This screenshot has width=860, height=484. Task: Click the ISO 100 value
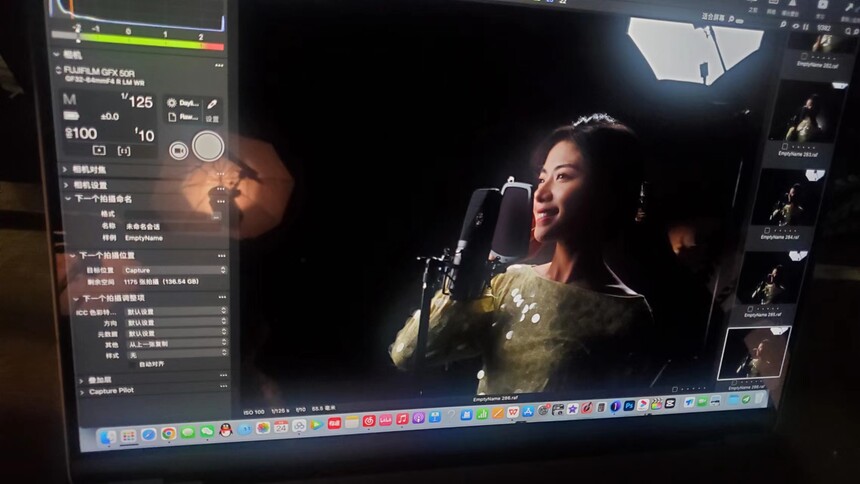point(81,133)
